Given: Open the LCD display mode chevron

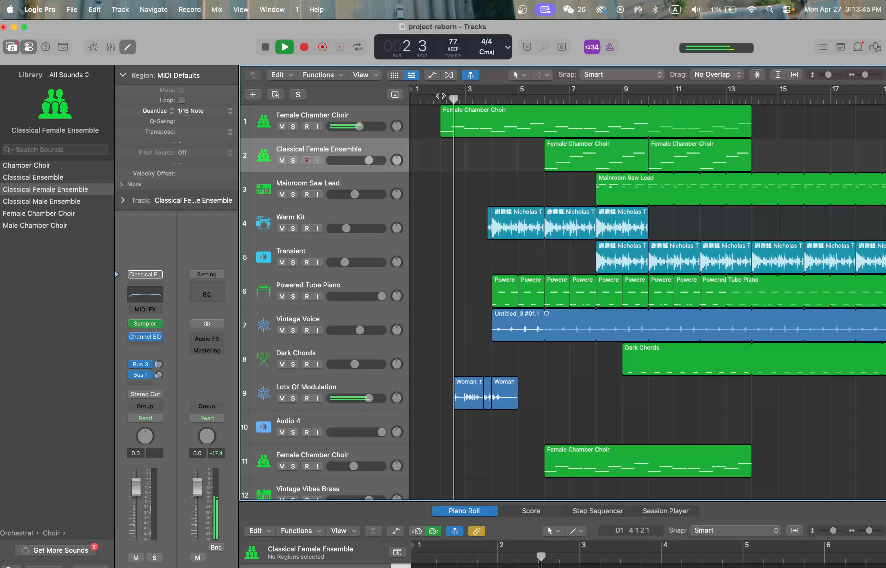Looking at the screenshot, I should [507, 47].
